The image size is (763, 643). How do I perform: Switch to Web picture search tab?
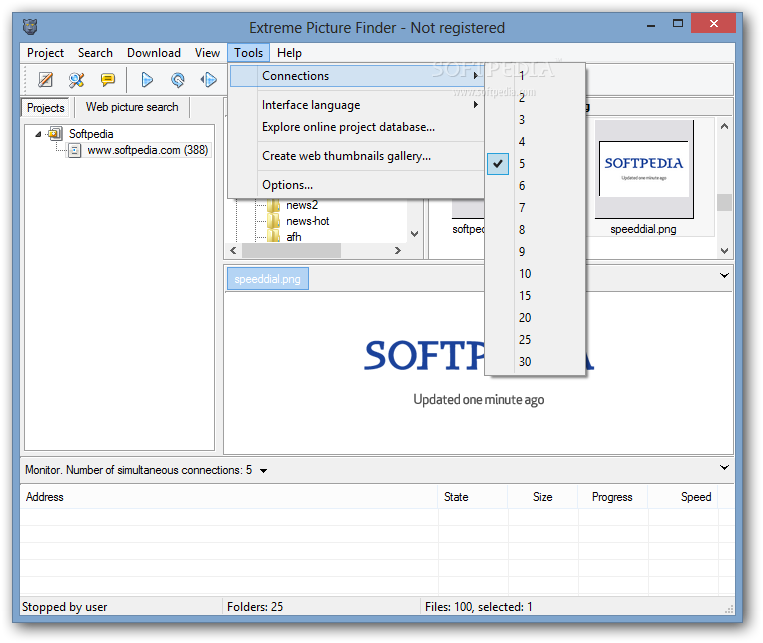[132, 107]
